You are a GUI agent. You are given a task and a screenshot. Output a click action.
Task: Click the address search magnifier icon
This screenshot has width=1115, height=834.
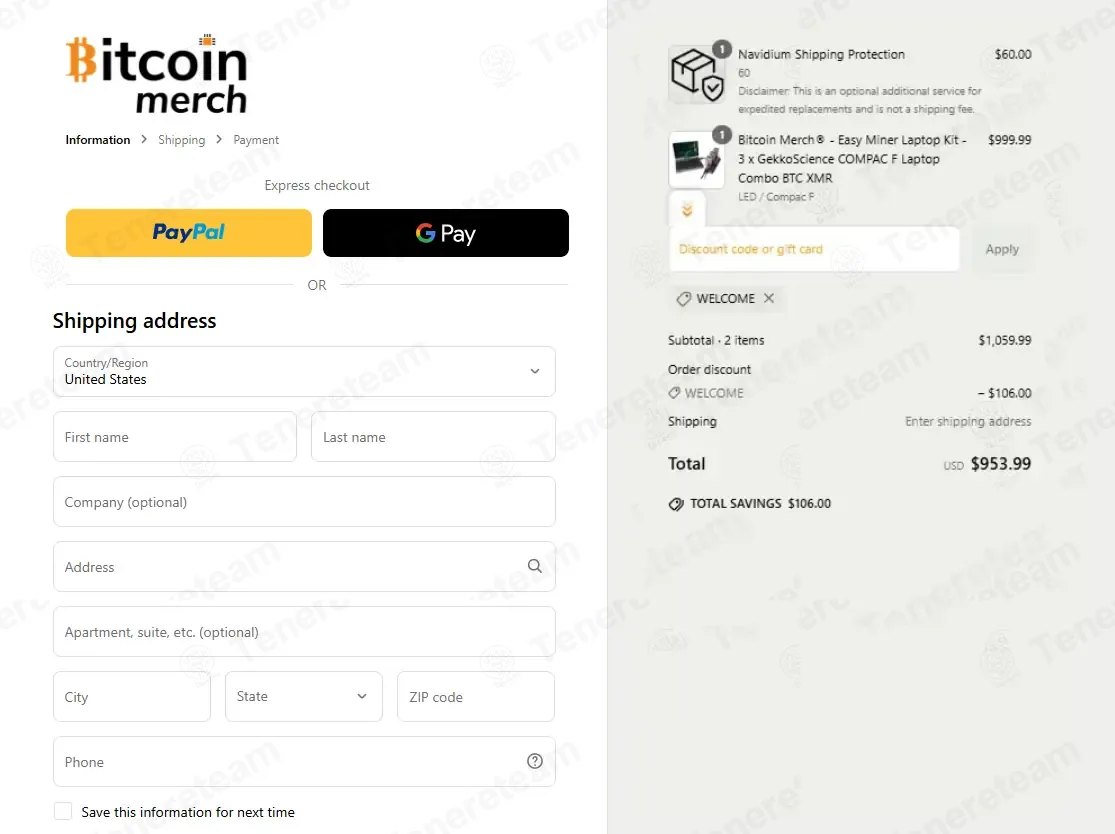coord(535,566)
